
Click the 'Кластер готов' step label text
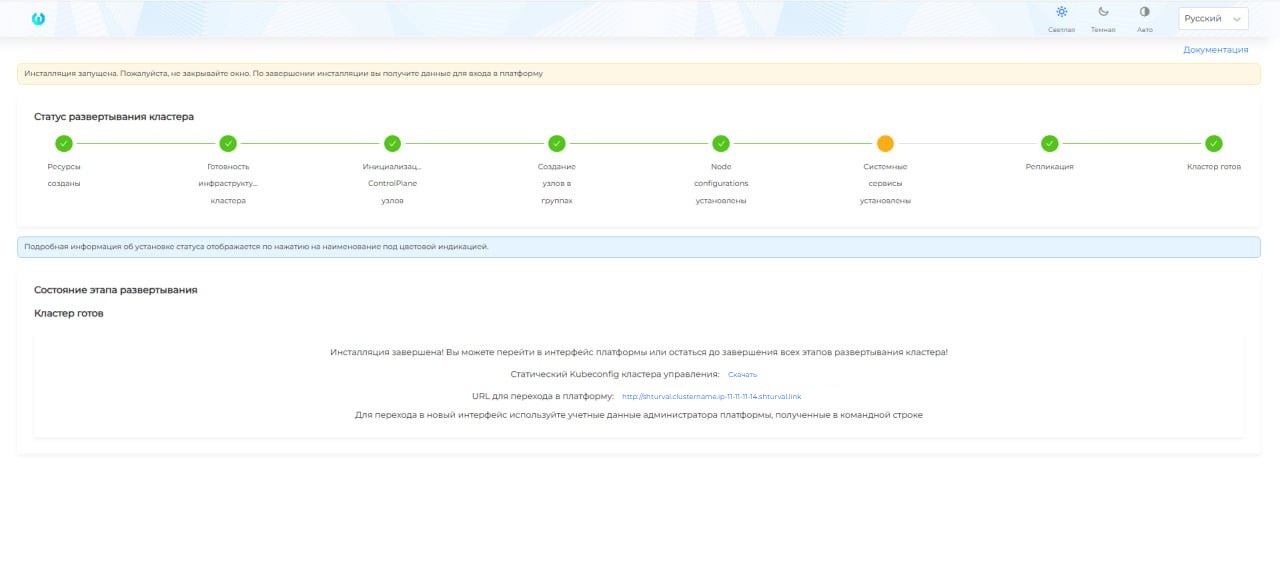coord(1213,167)
